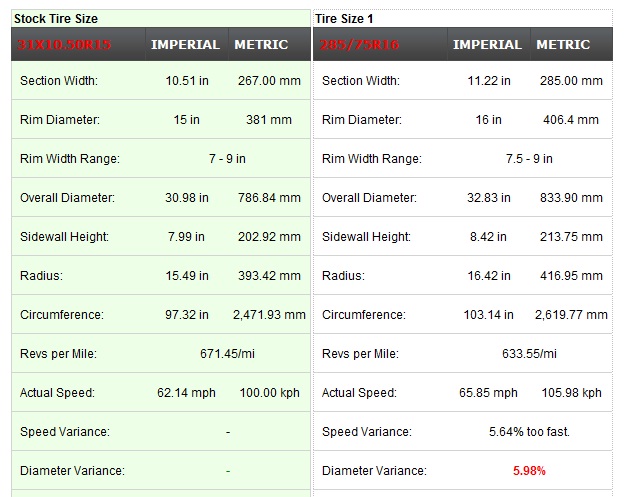The height and width of the screenshot is (497, 624).
Task: Click the Stock Tire Size title
Action: click(56, 19)
